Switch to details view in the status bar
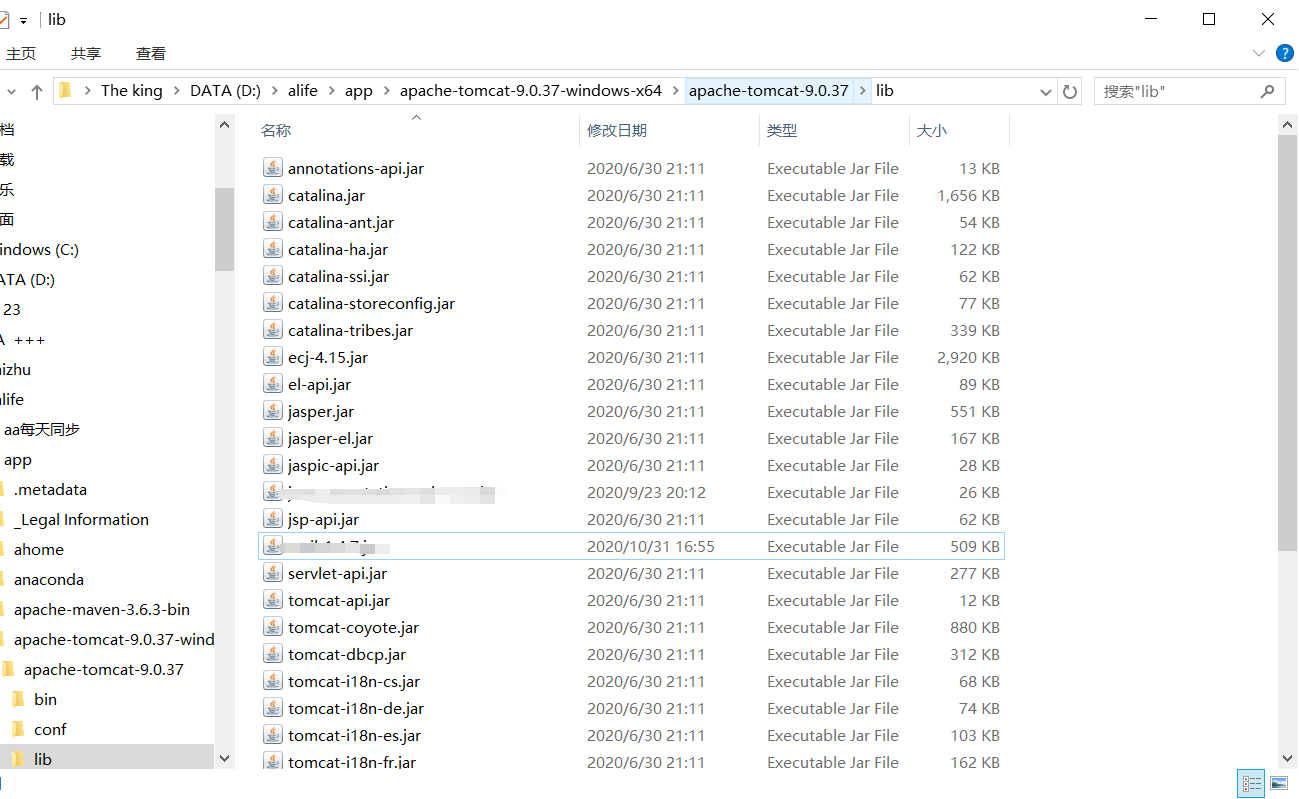 (1251, 783)
